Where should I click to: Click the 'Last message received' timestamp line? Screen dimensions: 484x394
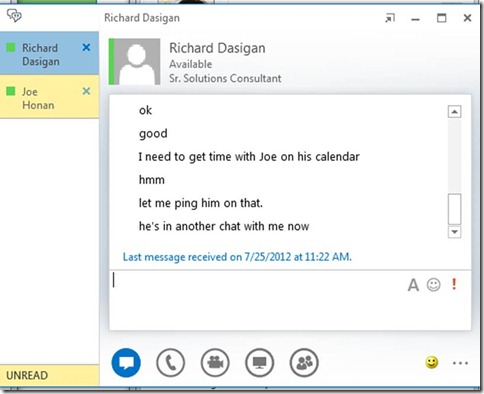pyautogui.click(x=237, y=257)
